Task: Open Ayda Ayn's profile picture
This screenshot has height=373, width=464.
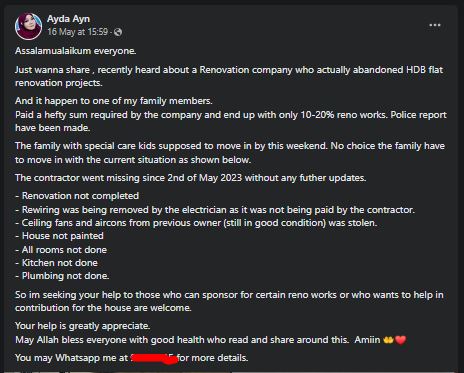Action: (x=28, y=26)
